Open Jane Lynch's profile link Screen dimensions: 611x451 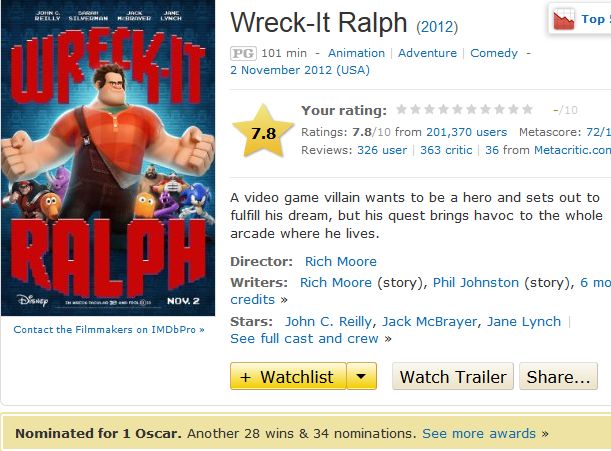click(524, 322)
